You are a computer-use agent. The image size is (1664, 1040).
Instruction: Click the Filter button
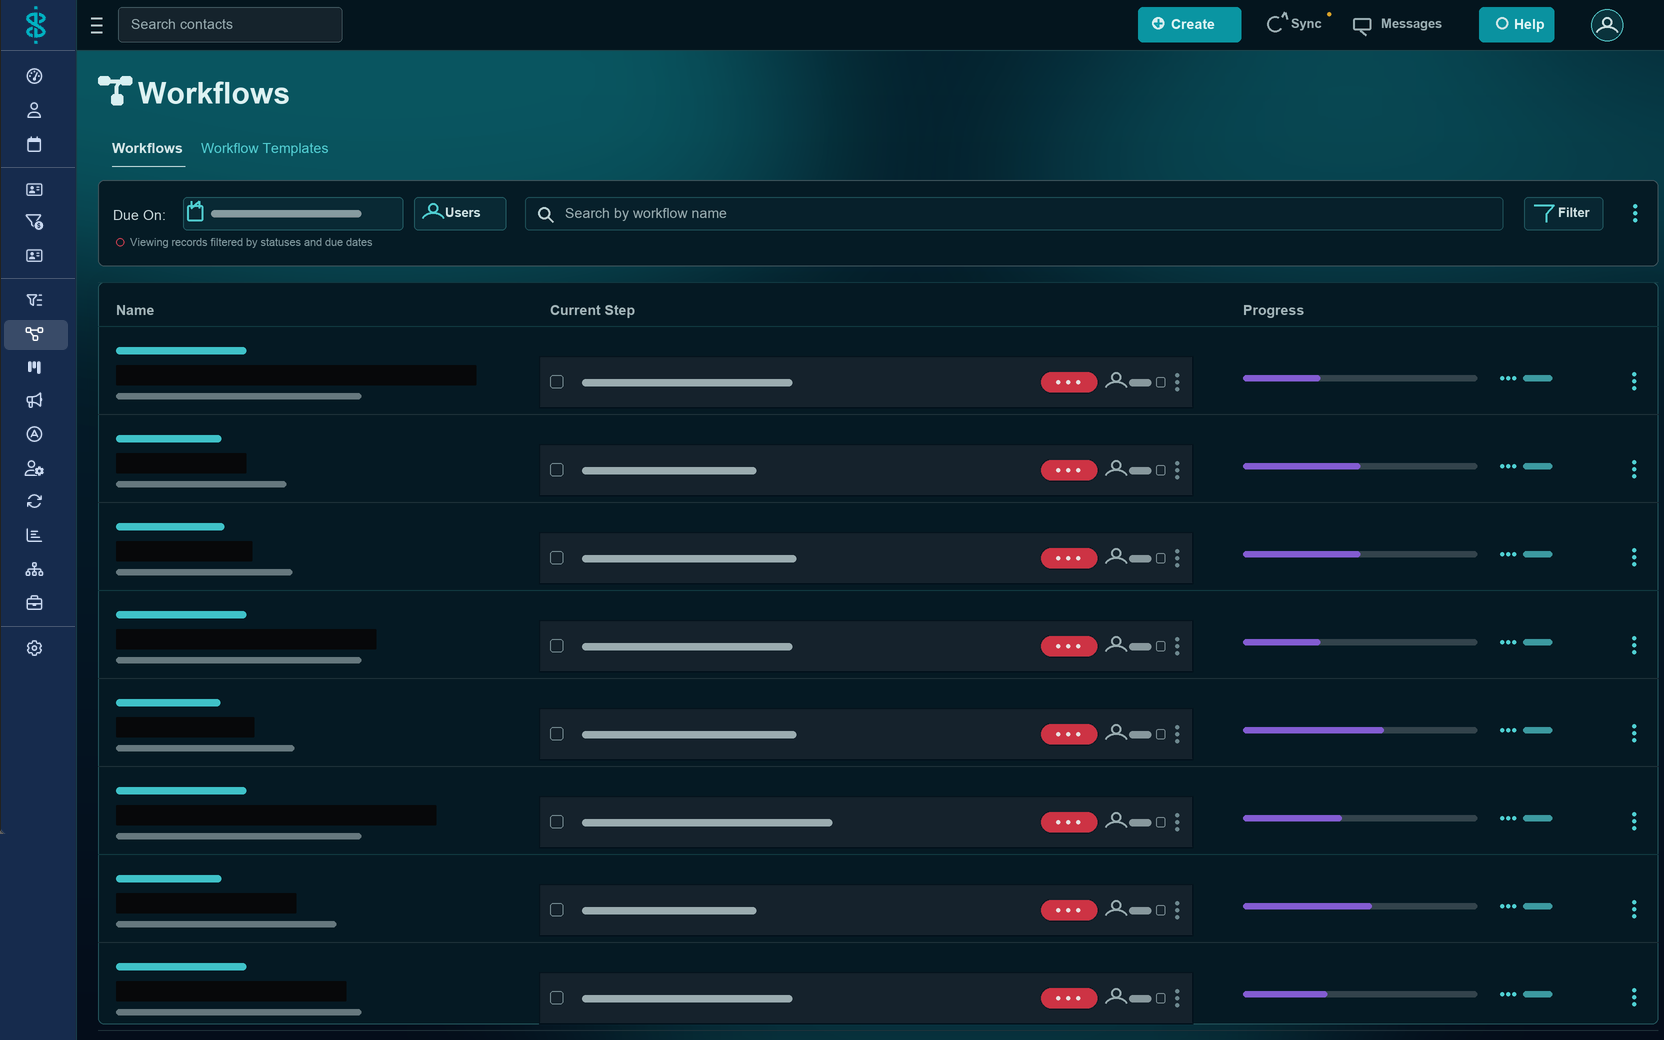(x=1563, y=213)
